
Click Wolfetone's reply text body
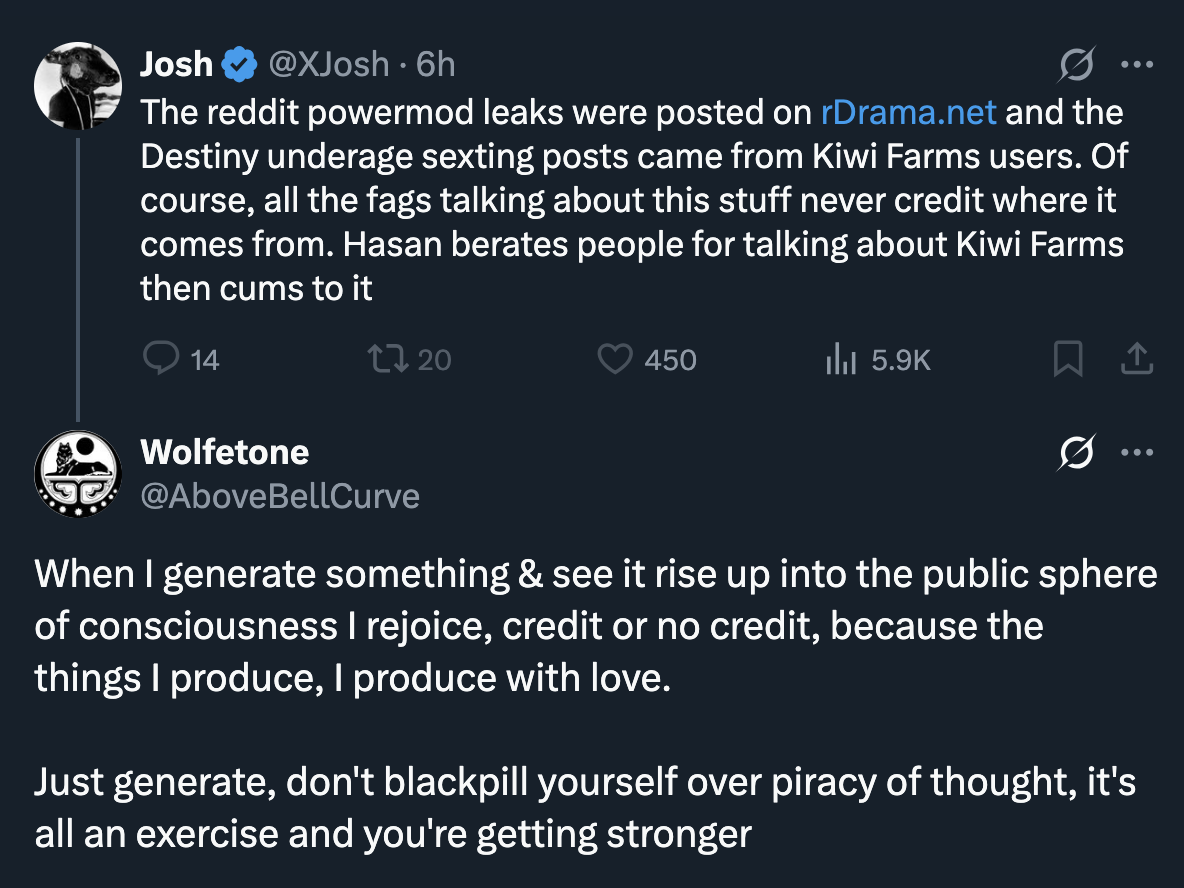click(x=596, y=704)
